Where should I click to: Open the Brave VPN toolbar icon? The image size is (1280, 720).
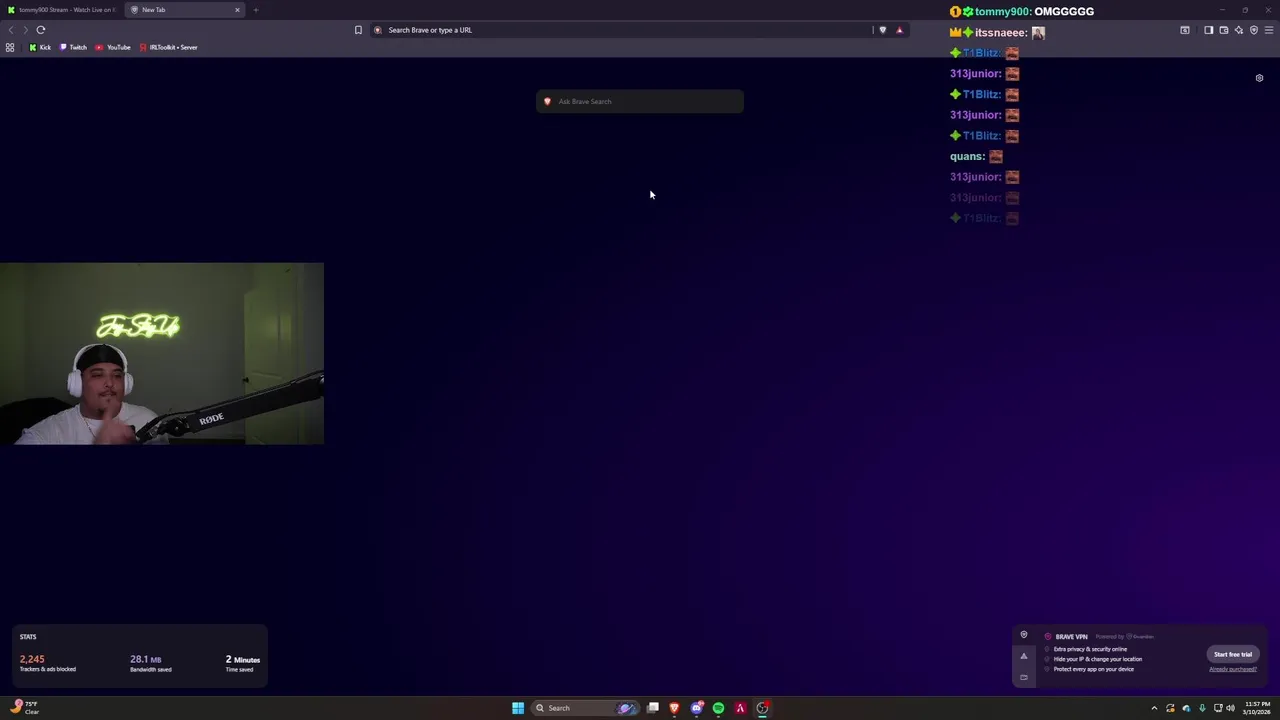[1253, 30]
